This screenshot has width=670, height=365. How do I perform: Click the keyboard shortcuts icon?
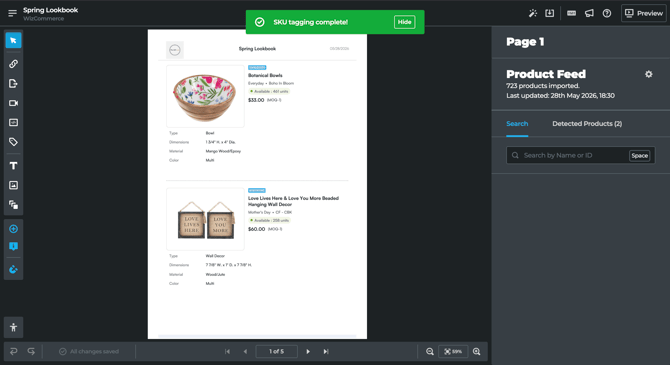tap(571, 13)
